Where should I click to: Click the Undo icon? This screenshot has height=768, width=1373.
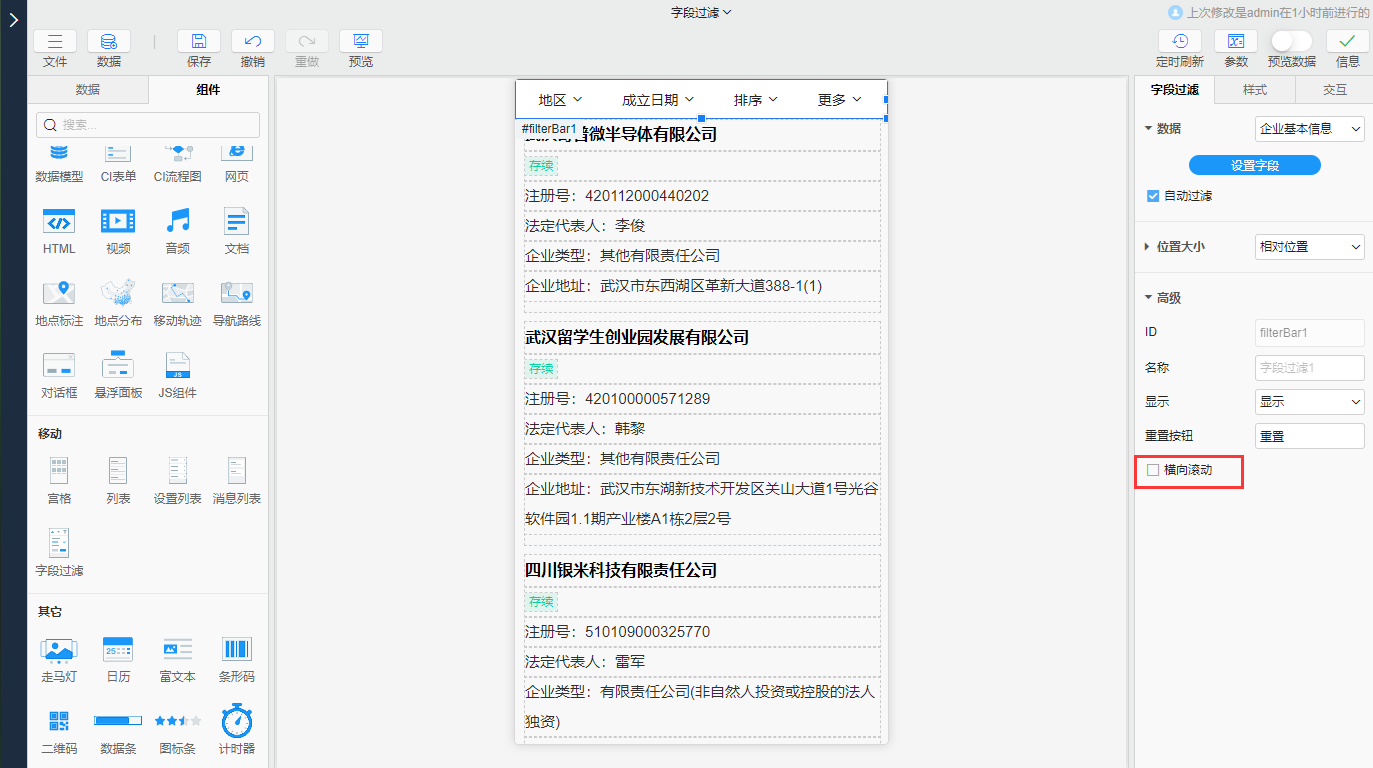click(253, 42)
